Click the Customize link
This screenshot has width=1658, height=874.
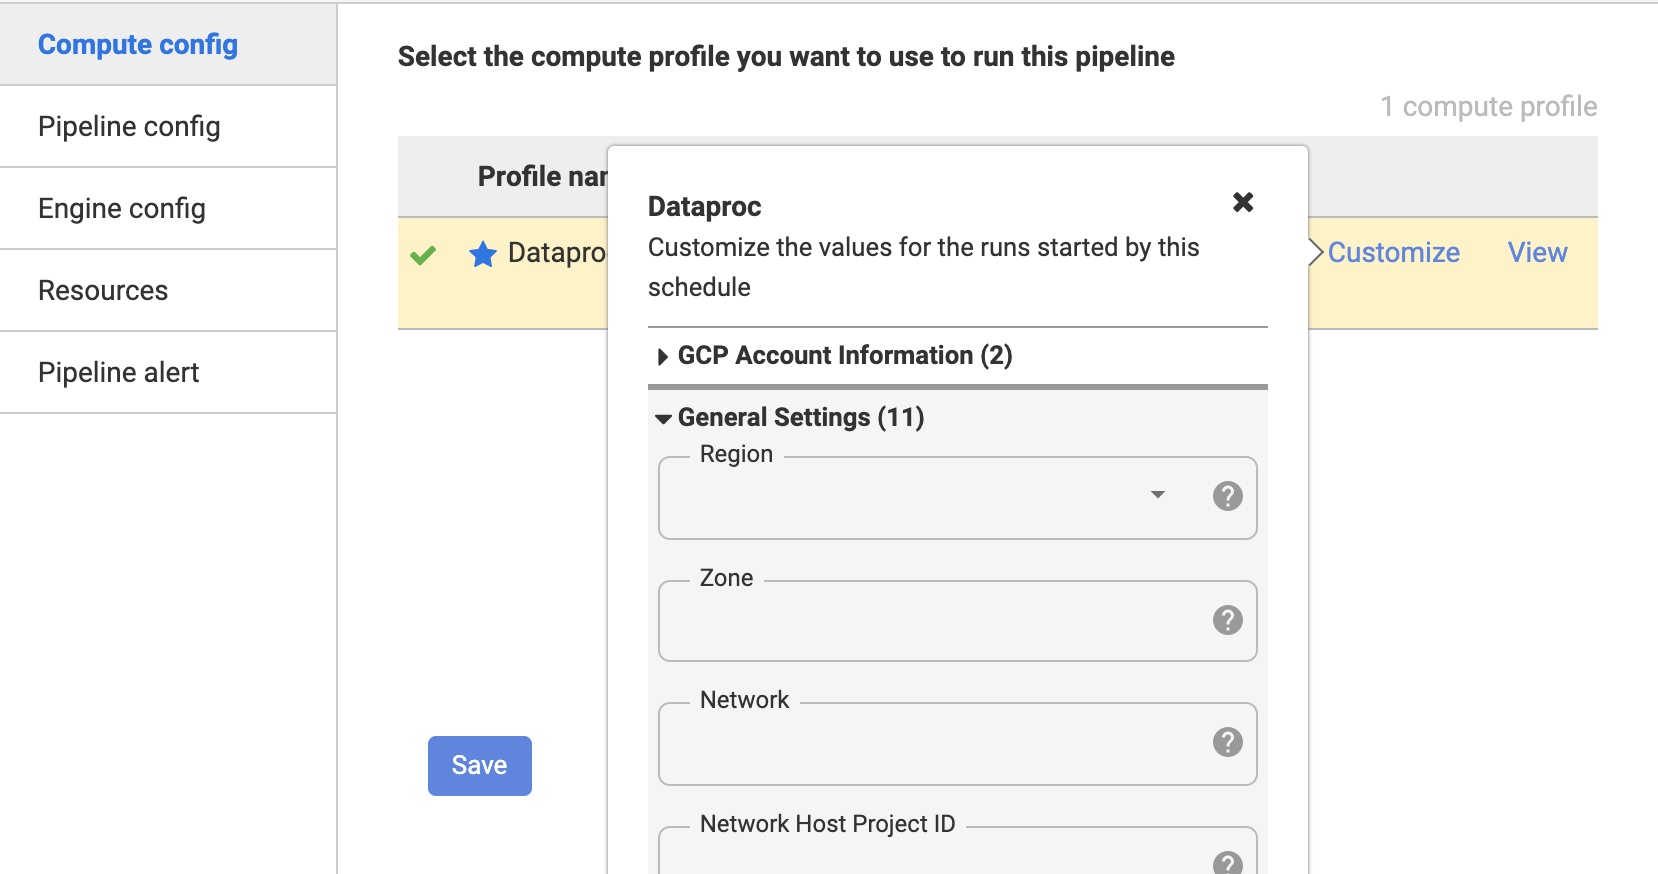[x=1393, y=253]
